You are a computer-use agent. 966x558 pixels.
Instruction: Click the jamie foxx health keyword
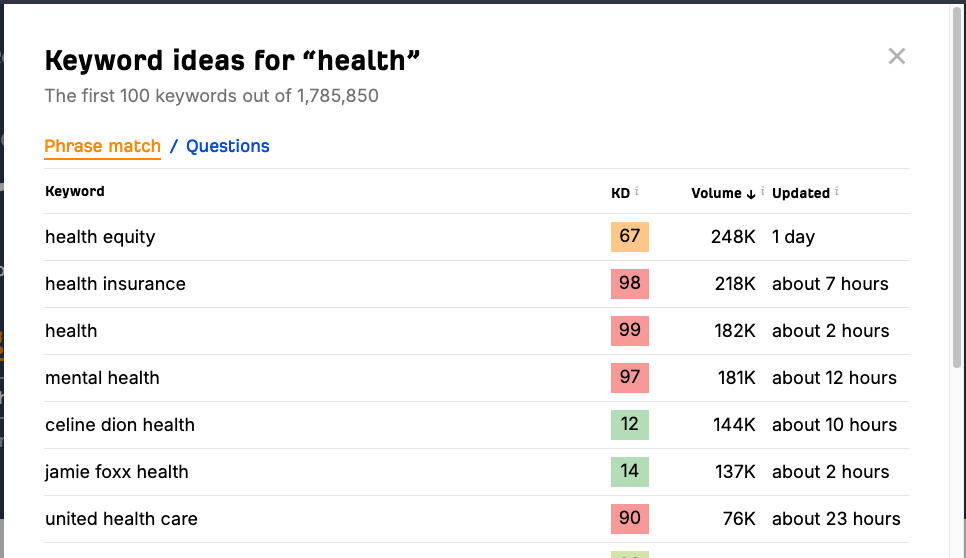[x=117, y=472]
